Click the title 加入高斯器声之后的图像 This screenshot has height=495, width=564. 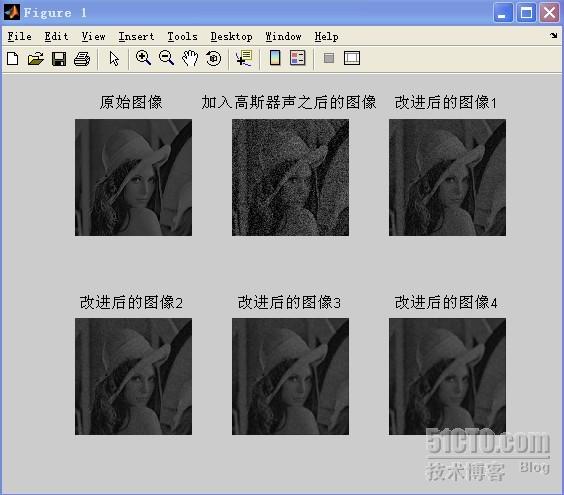[289, 102]
